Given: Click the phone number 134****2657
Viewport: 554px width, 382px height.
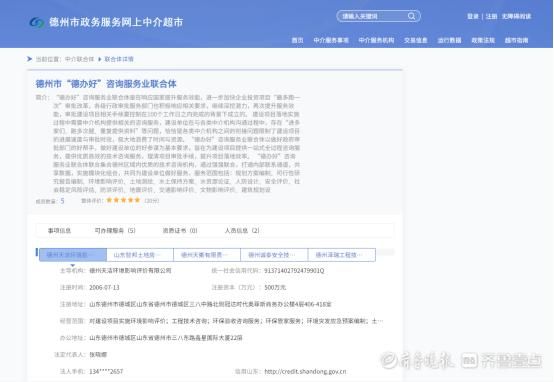Looking at the screenshot, I should coord(106,371).
